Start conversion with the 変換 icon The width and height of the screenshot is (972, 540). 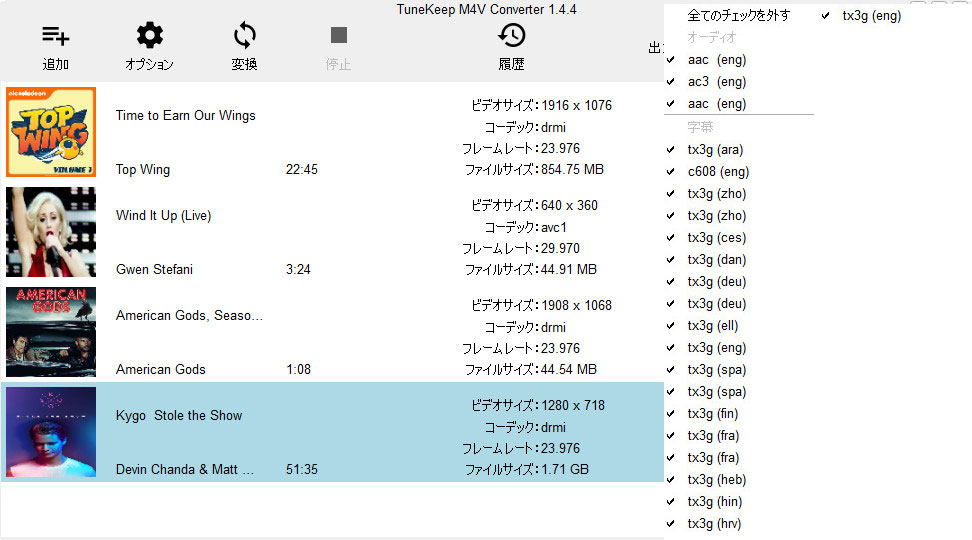click(x=244, y=35)
